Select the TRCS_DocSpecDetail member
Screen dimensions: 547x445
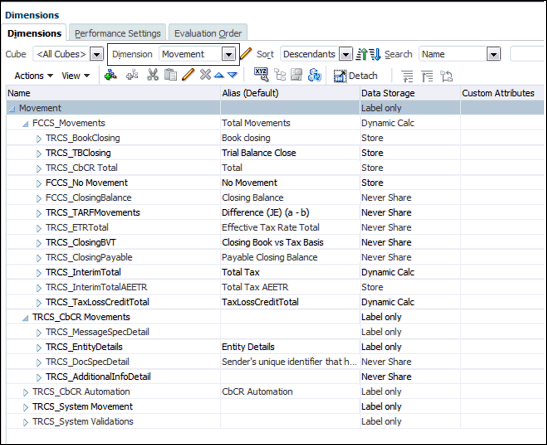tap(87, 362)
